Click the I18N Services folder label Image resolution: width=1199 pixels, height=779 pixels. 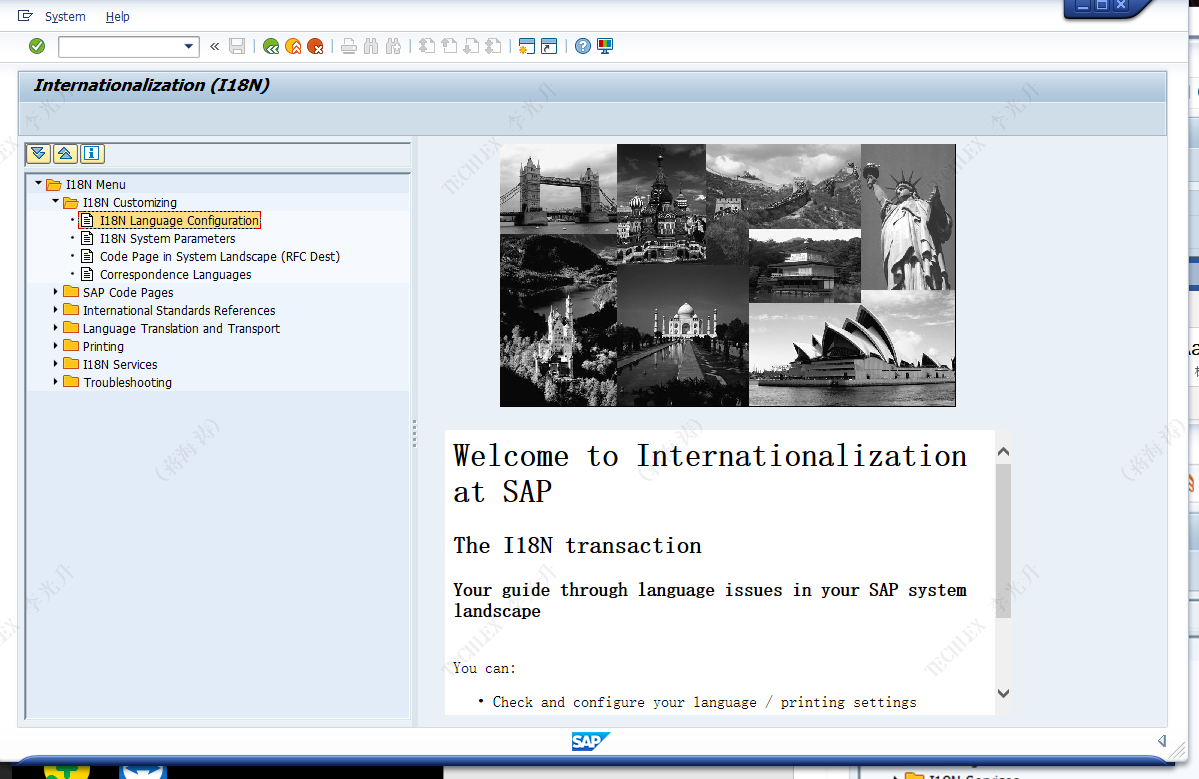coord(120,365)
